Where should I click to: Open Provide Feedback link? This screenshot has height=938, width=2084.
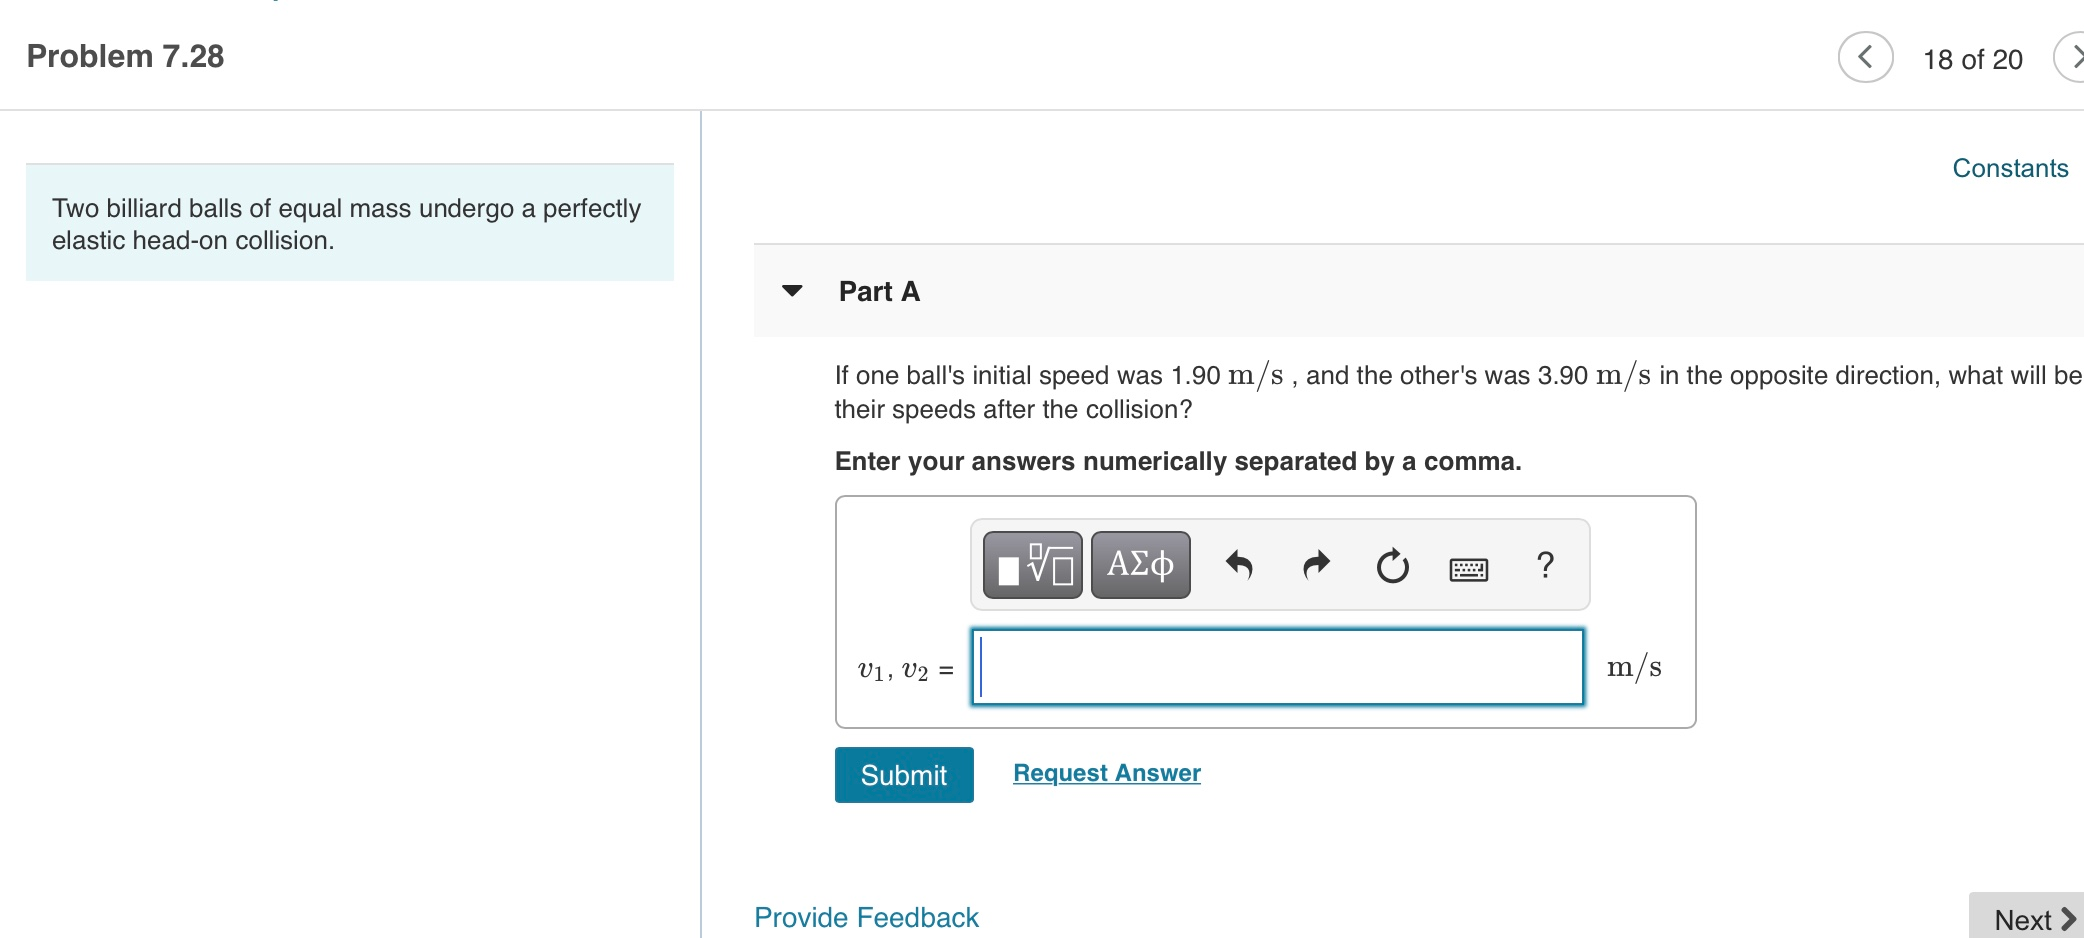(866, 917)
